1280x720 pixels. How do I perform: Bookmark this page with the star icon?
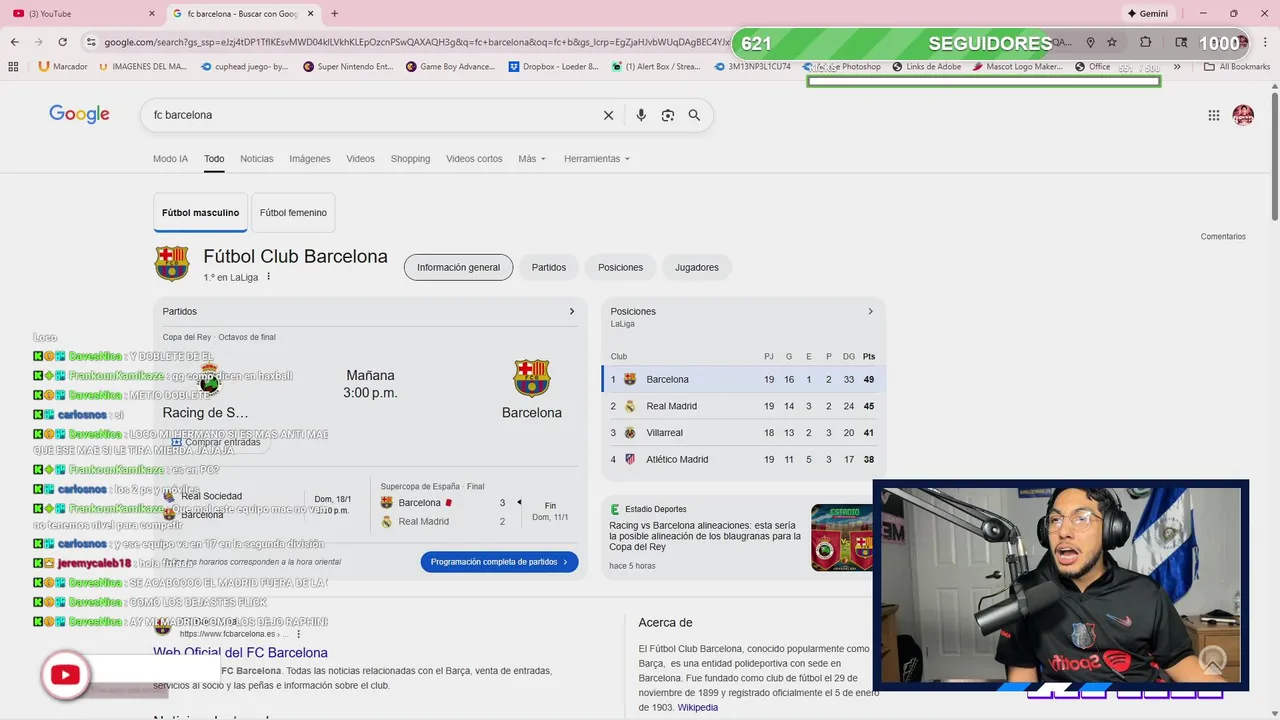coord(1112,42)
